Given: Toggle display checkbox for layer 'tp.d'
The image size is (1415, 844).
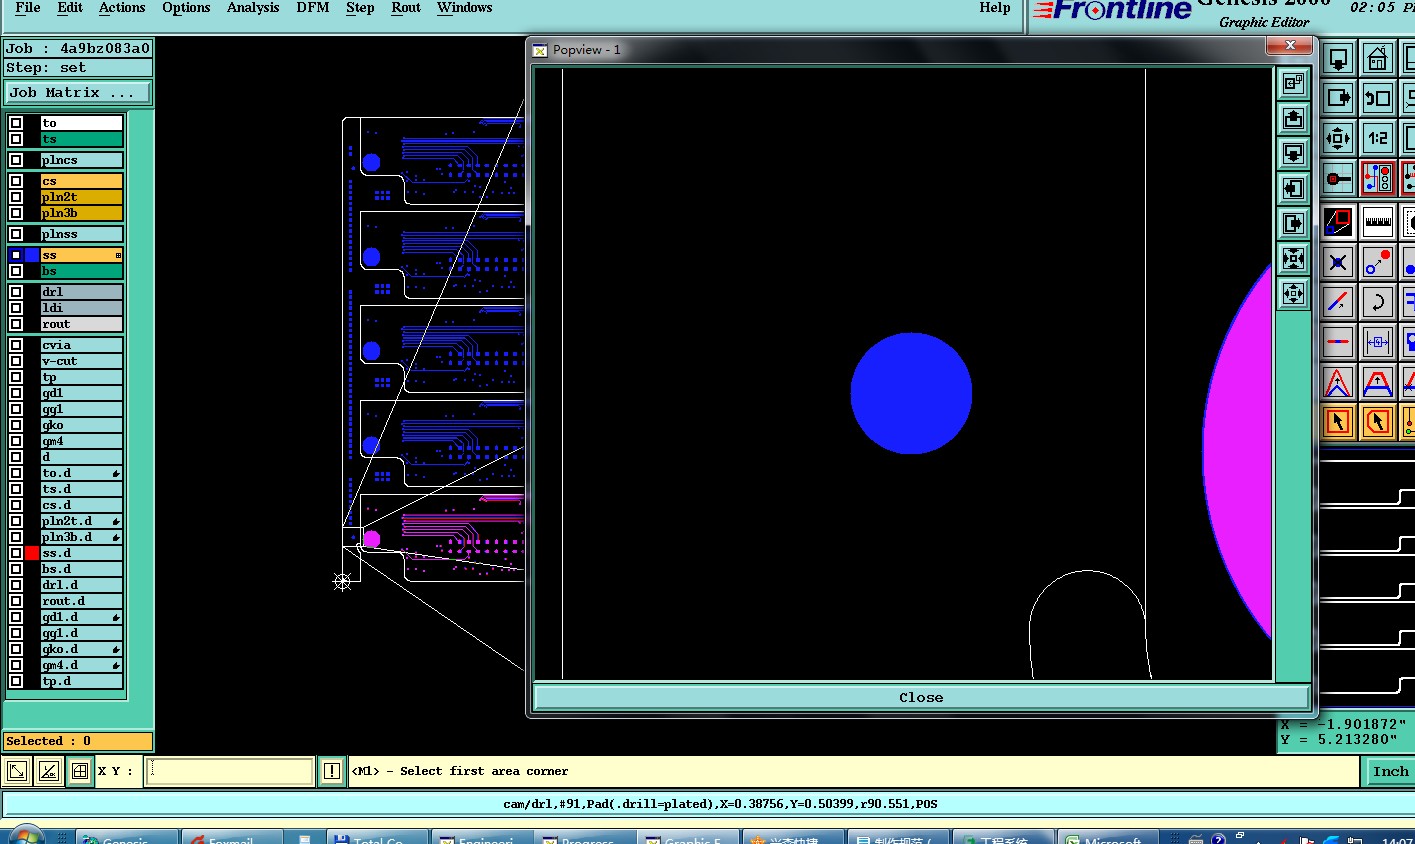Looking at the screenshot, I should click(x=16, y=681).
